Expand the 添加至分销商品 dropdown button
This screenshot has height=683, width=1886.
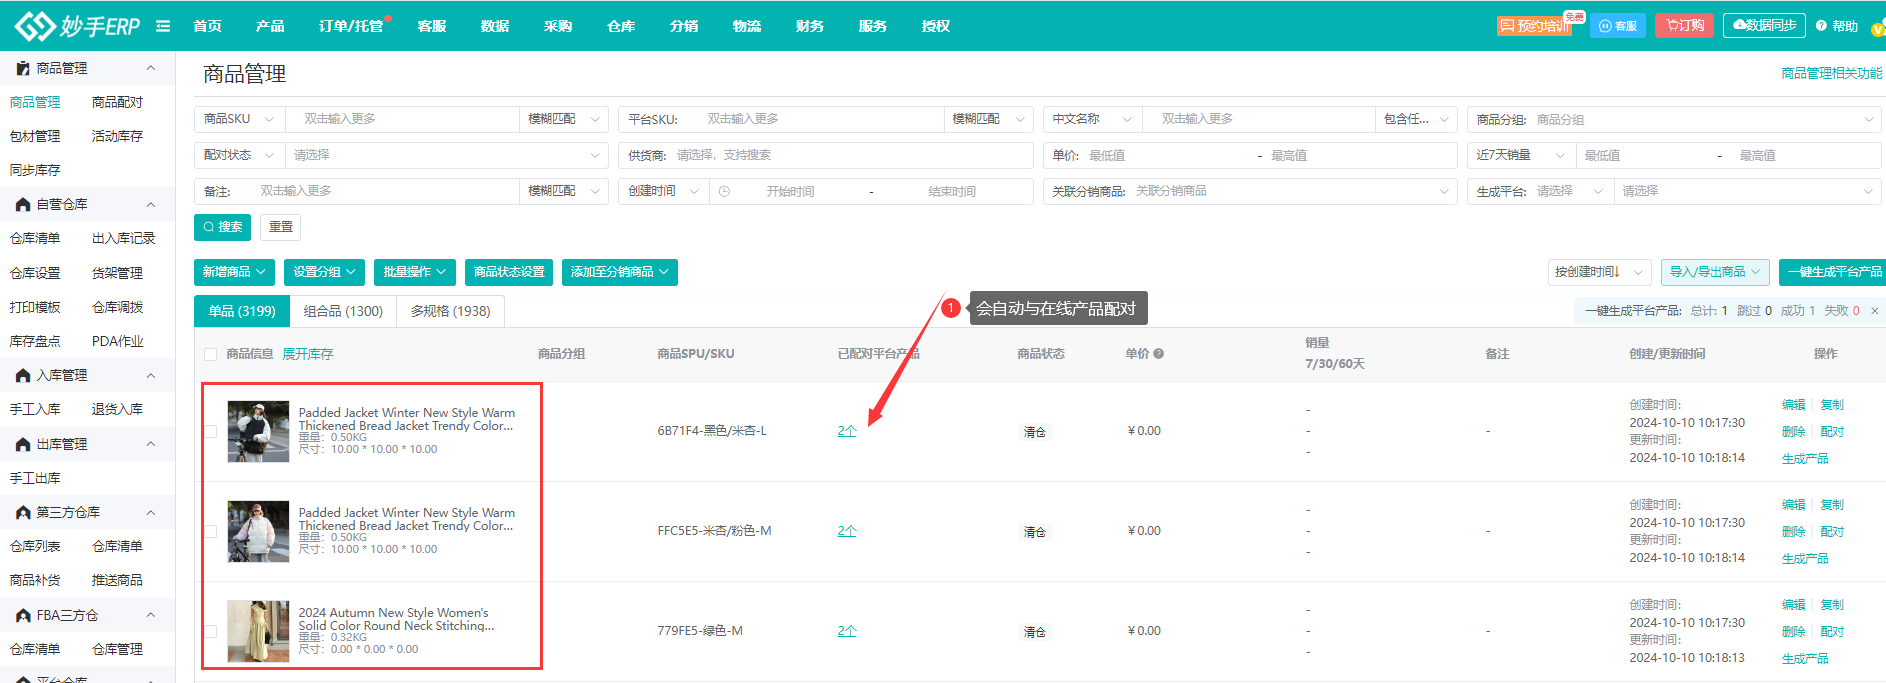coord(620,272)
